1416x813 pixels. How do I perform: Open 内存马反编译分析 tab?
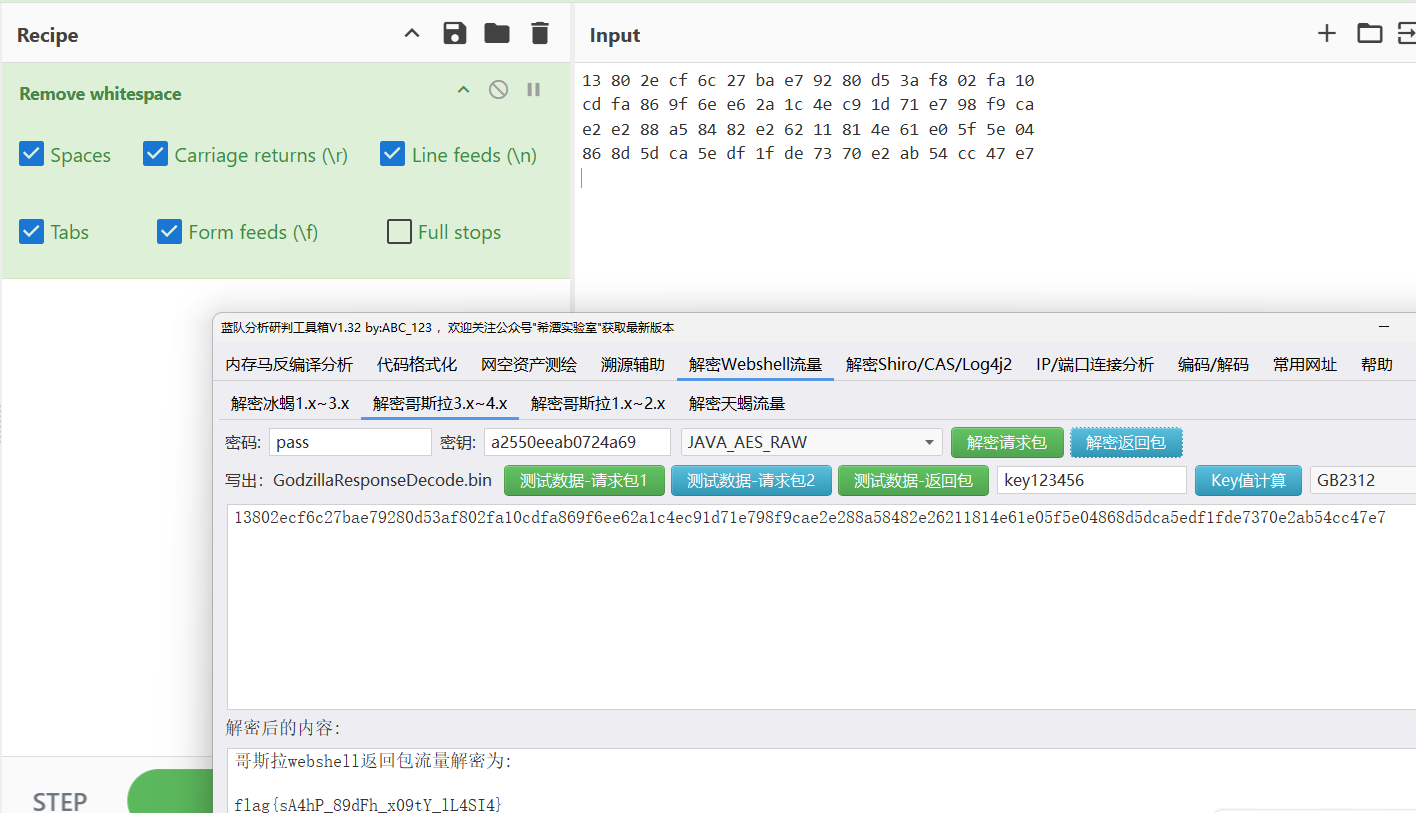[289, 364]
